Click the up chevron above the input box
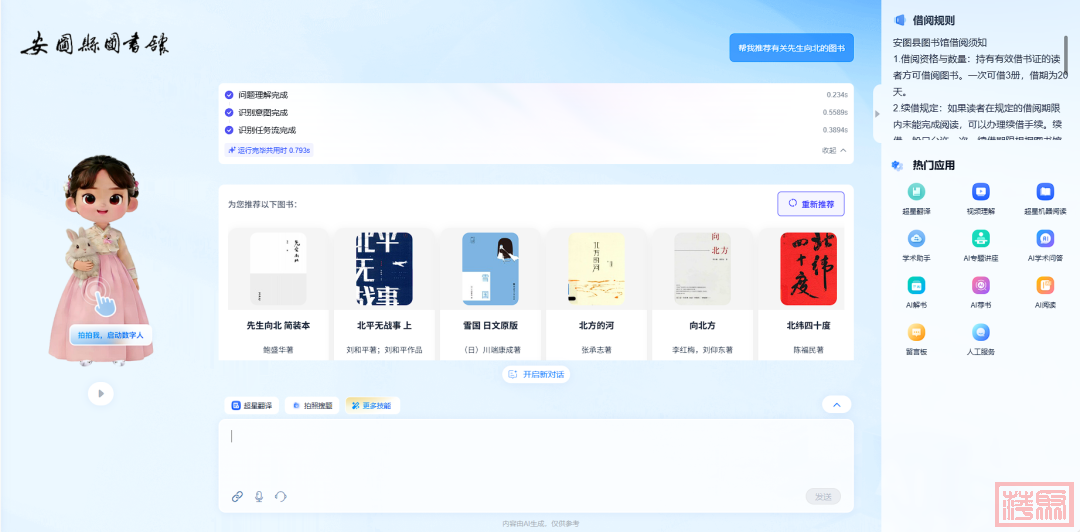 (836, 405)
